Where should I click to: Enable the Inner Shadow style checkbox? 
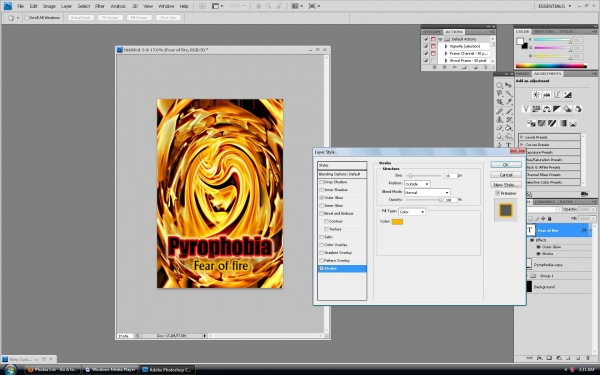(x=322, y=190)
